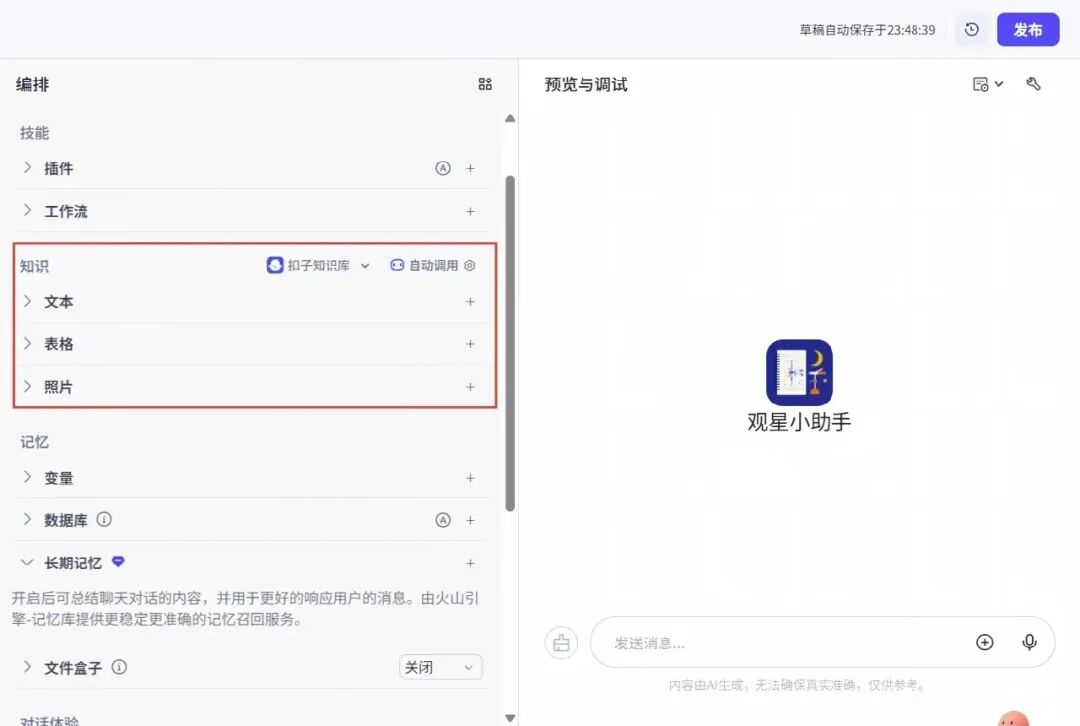Expand the 表格 knowledge section
Viewport: 1080px width, 726px height.
(28, 343)
